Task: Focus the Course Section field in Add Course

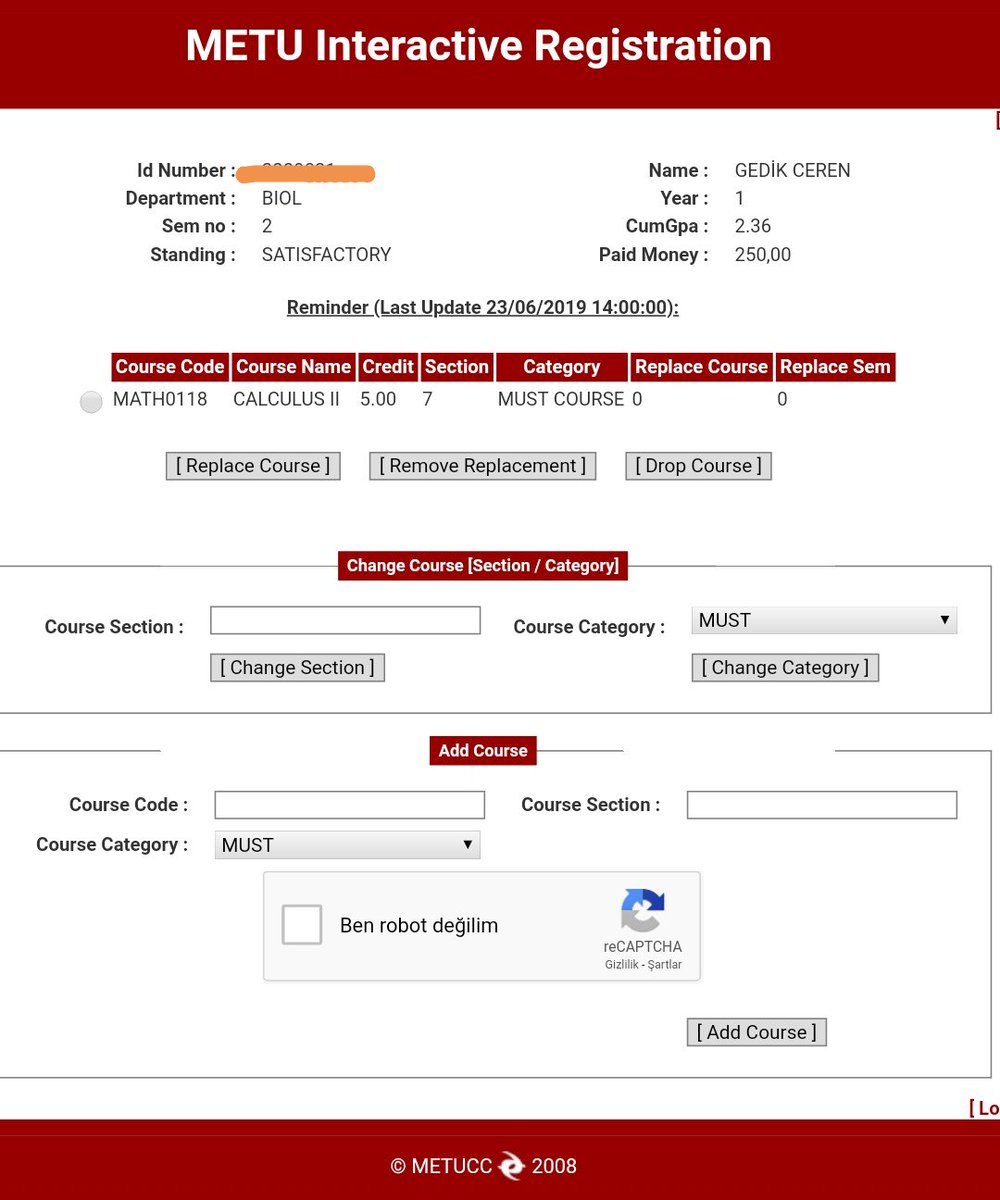Action: pyautogui.click(x=822, y=805)
